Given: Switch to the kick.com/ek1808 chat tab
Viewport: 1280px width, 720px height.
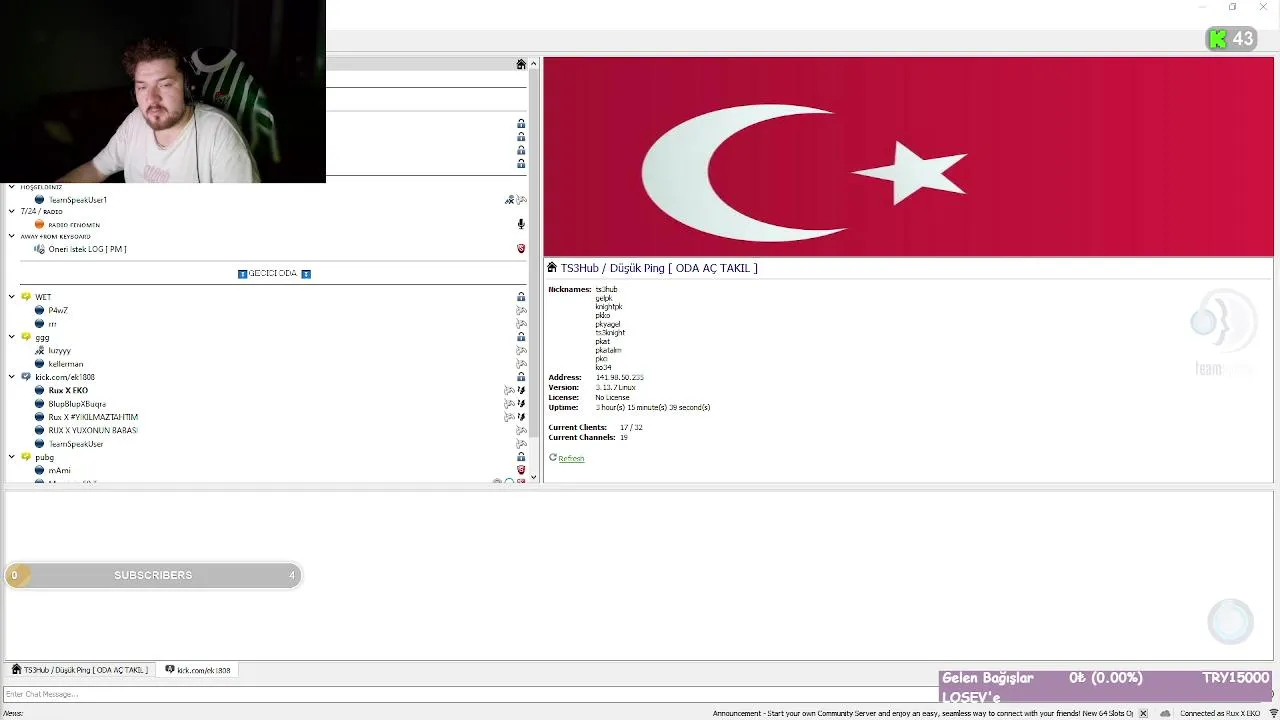Looking at the screenshot, I should pos(198,670).
